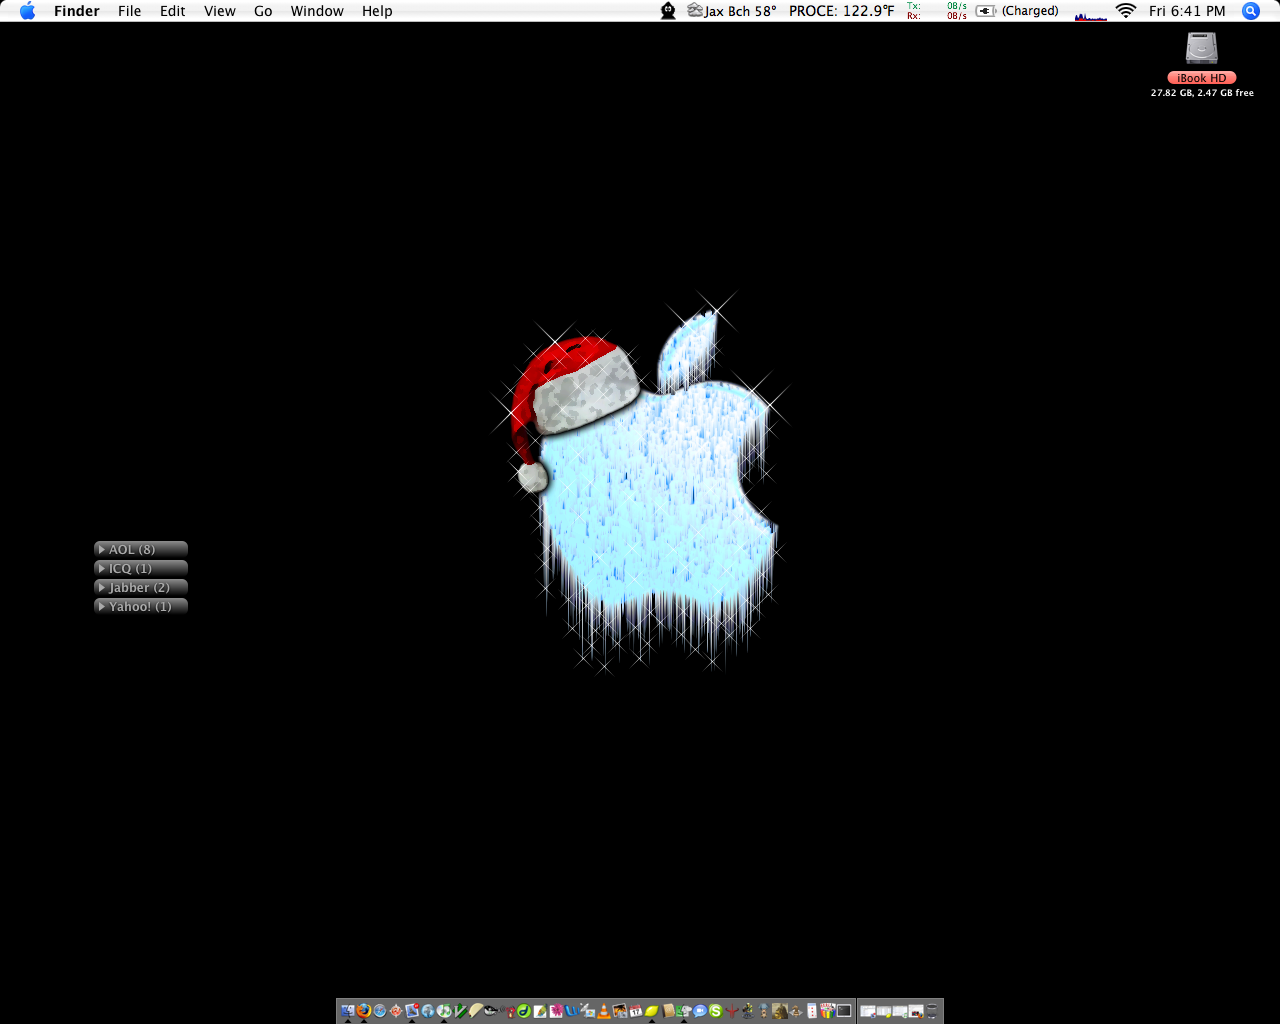Open the Finder menu
The height and width of the screenshot is (1024, 1280).
(77, 11)
